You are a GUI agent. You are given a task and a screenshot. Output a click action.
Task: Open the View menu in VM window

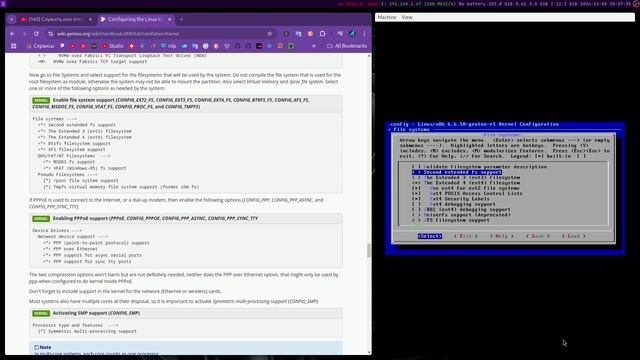tap(407, 17)
